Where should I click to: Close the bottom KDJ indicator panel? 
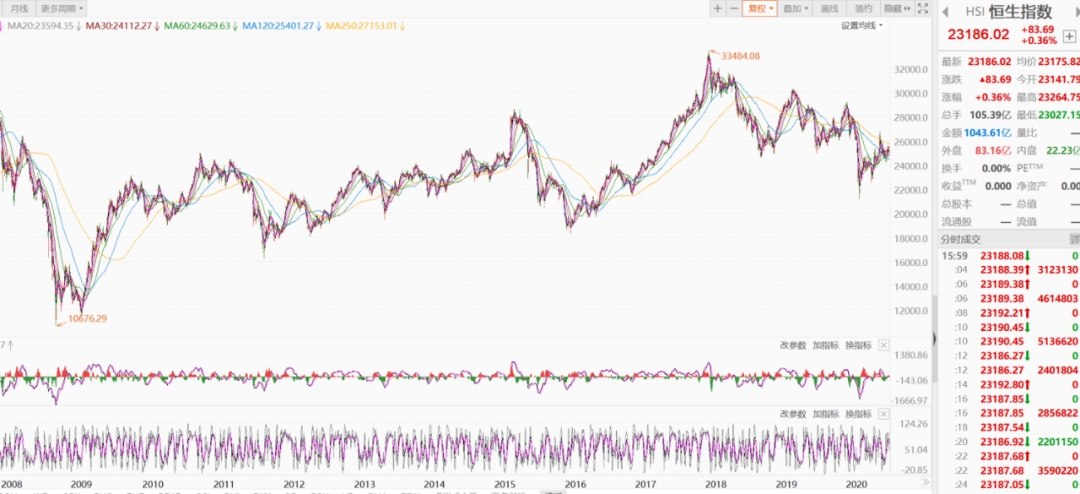pyautogui.click(x=884, y=414)
